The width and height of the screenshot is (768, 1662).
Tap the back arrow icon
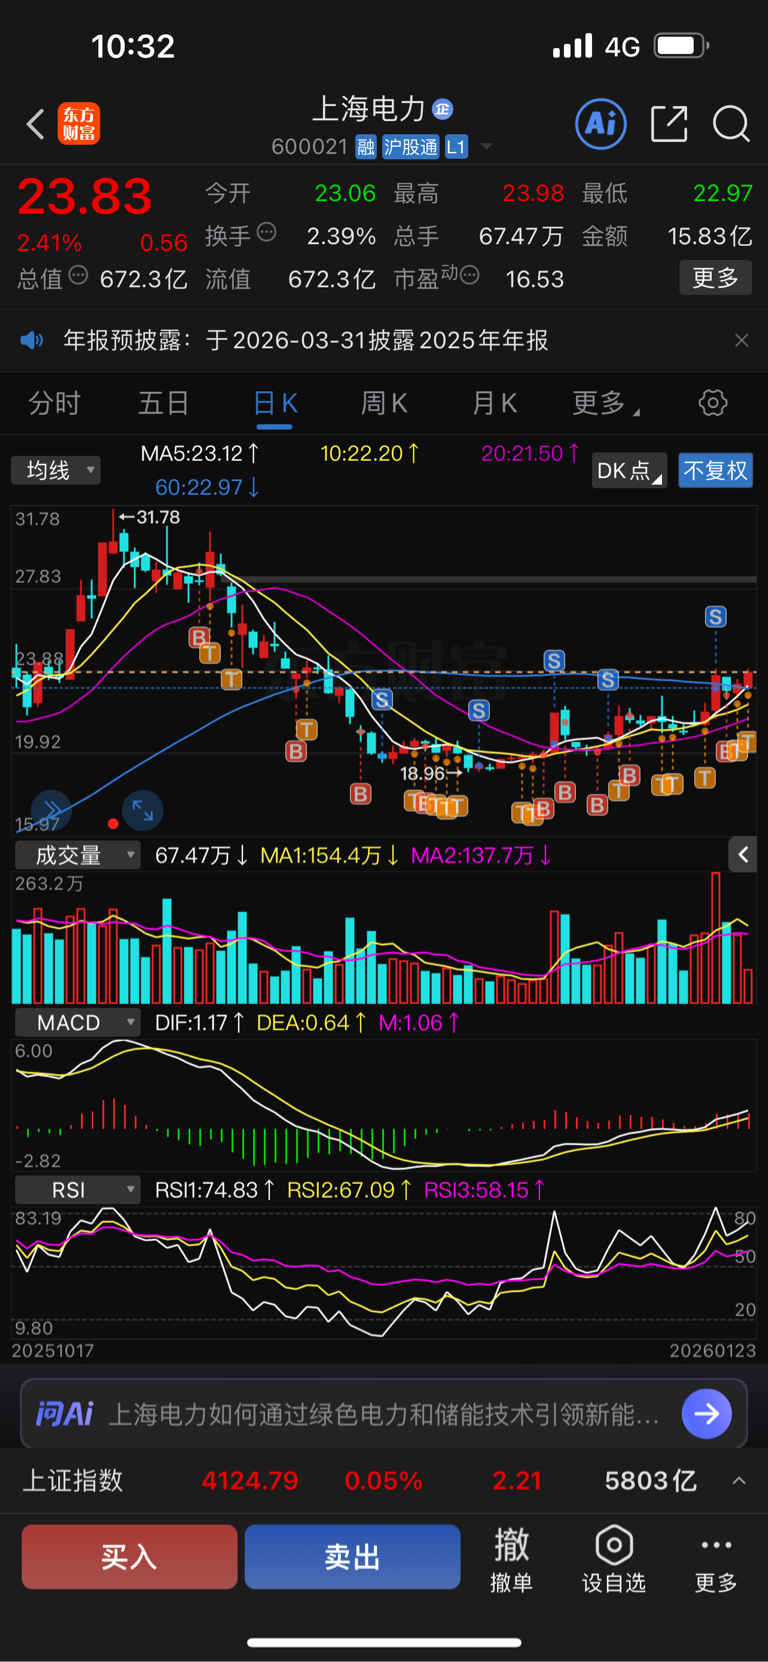pyautogui.click(x=35, y=124)
